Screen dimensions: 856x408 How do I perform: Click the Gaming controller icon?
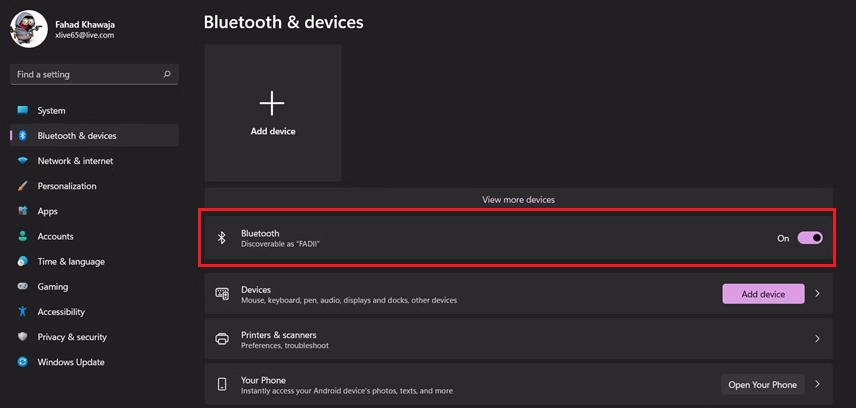click(22, 286)
